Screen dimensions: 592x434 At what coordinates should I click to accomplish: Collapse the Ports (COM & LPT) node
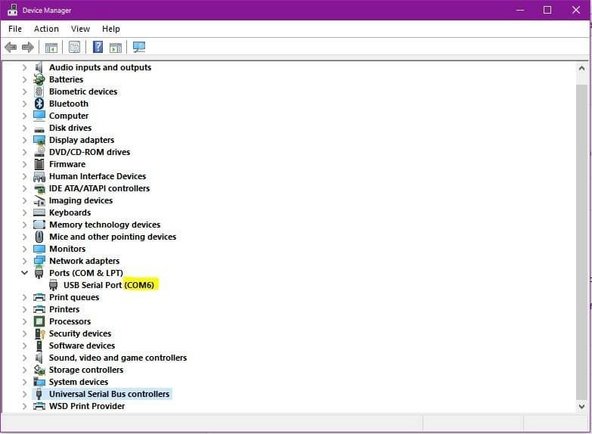click(25, 272)
